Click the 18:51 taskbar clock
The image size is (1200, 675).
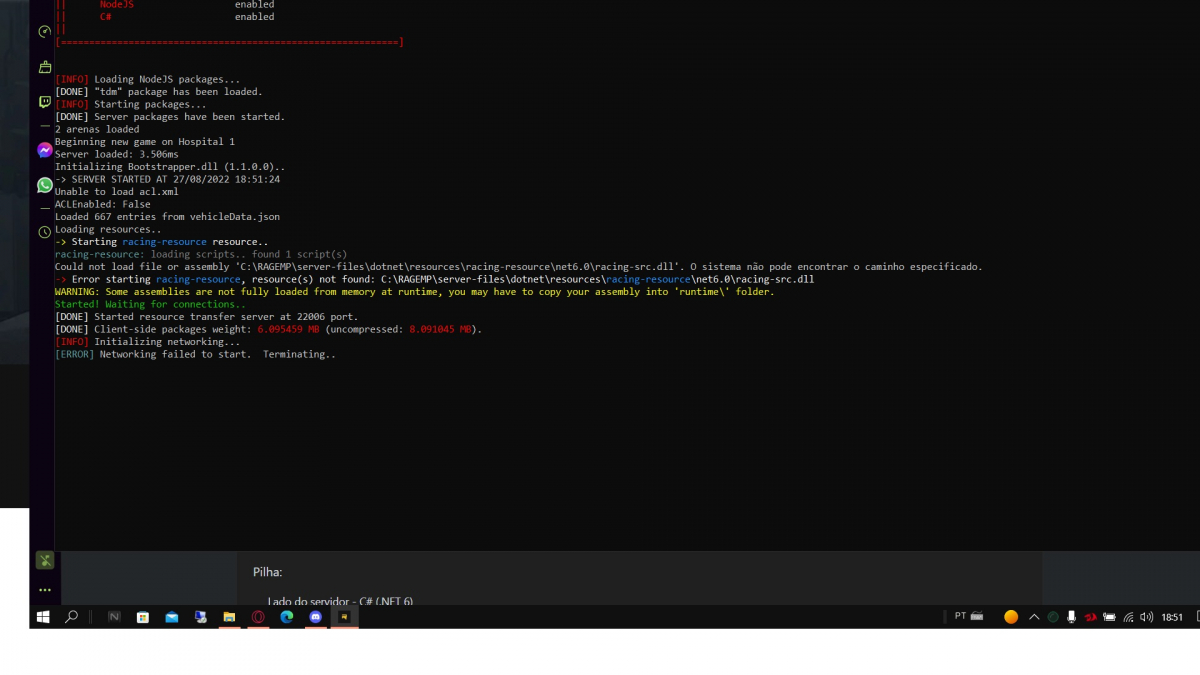point(1172,617)
